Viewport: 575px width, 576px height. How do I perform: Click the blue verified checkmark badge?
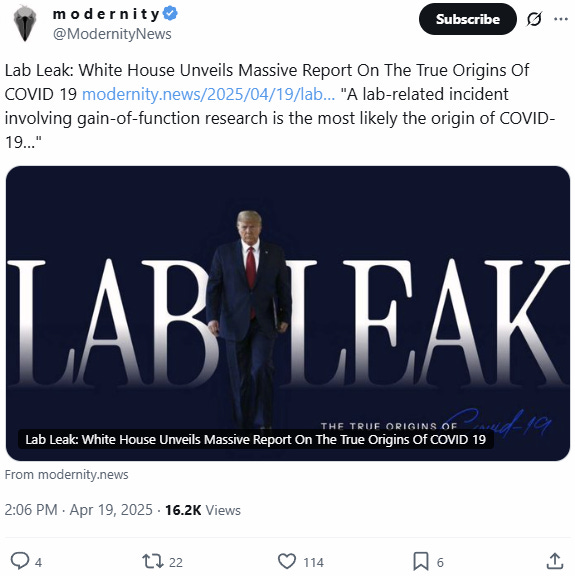point(170,14)
